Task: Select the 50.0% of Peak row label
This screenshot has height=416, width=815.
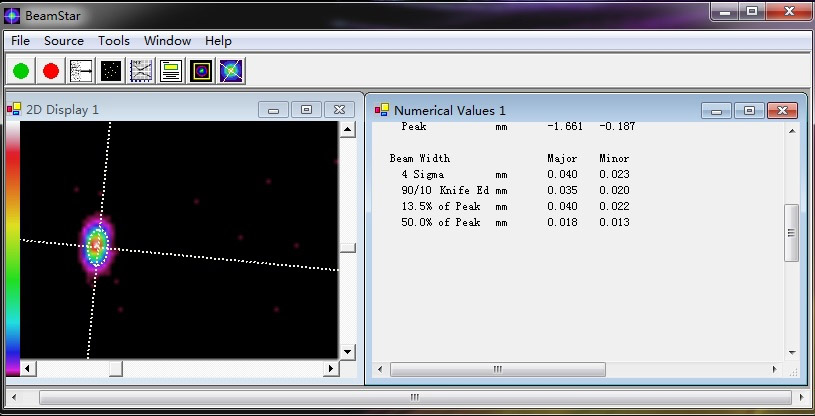Action: pos(441,223)
